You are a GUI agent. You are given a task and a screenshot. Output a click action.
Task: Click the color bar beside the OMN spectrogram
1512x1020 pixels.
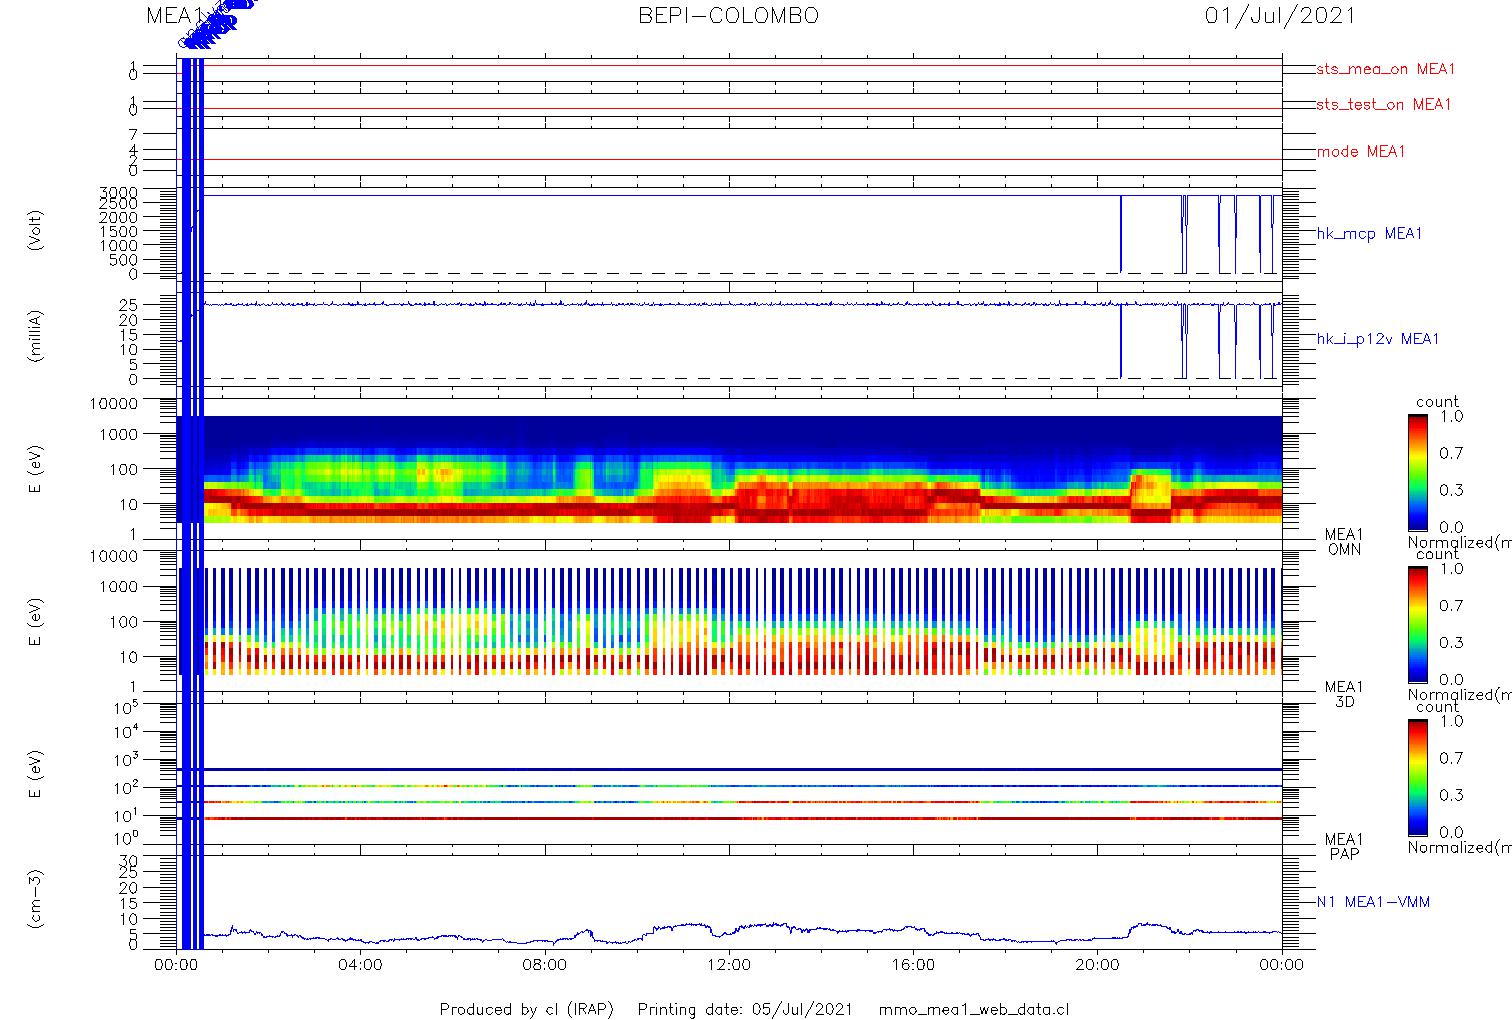(x=1417, y=472)
